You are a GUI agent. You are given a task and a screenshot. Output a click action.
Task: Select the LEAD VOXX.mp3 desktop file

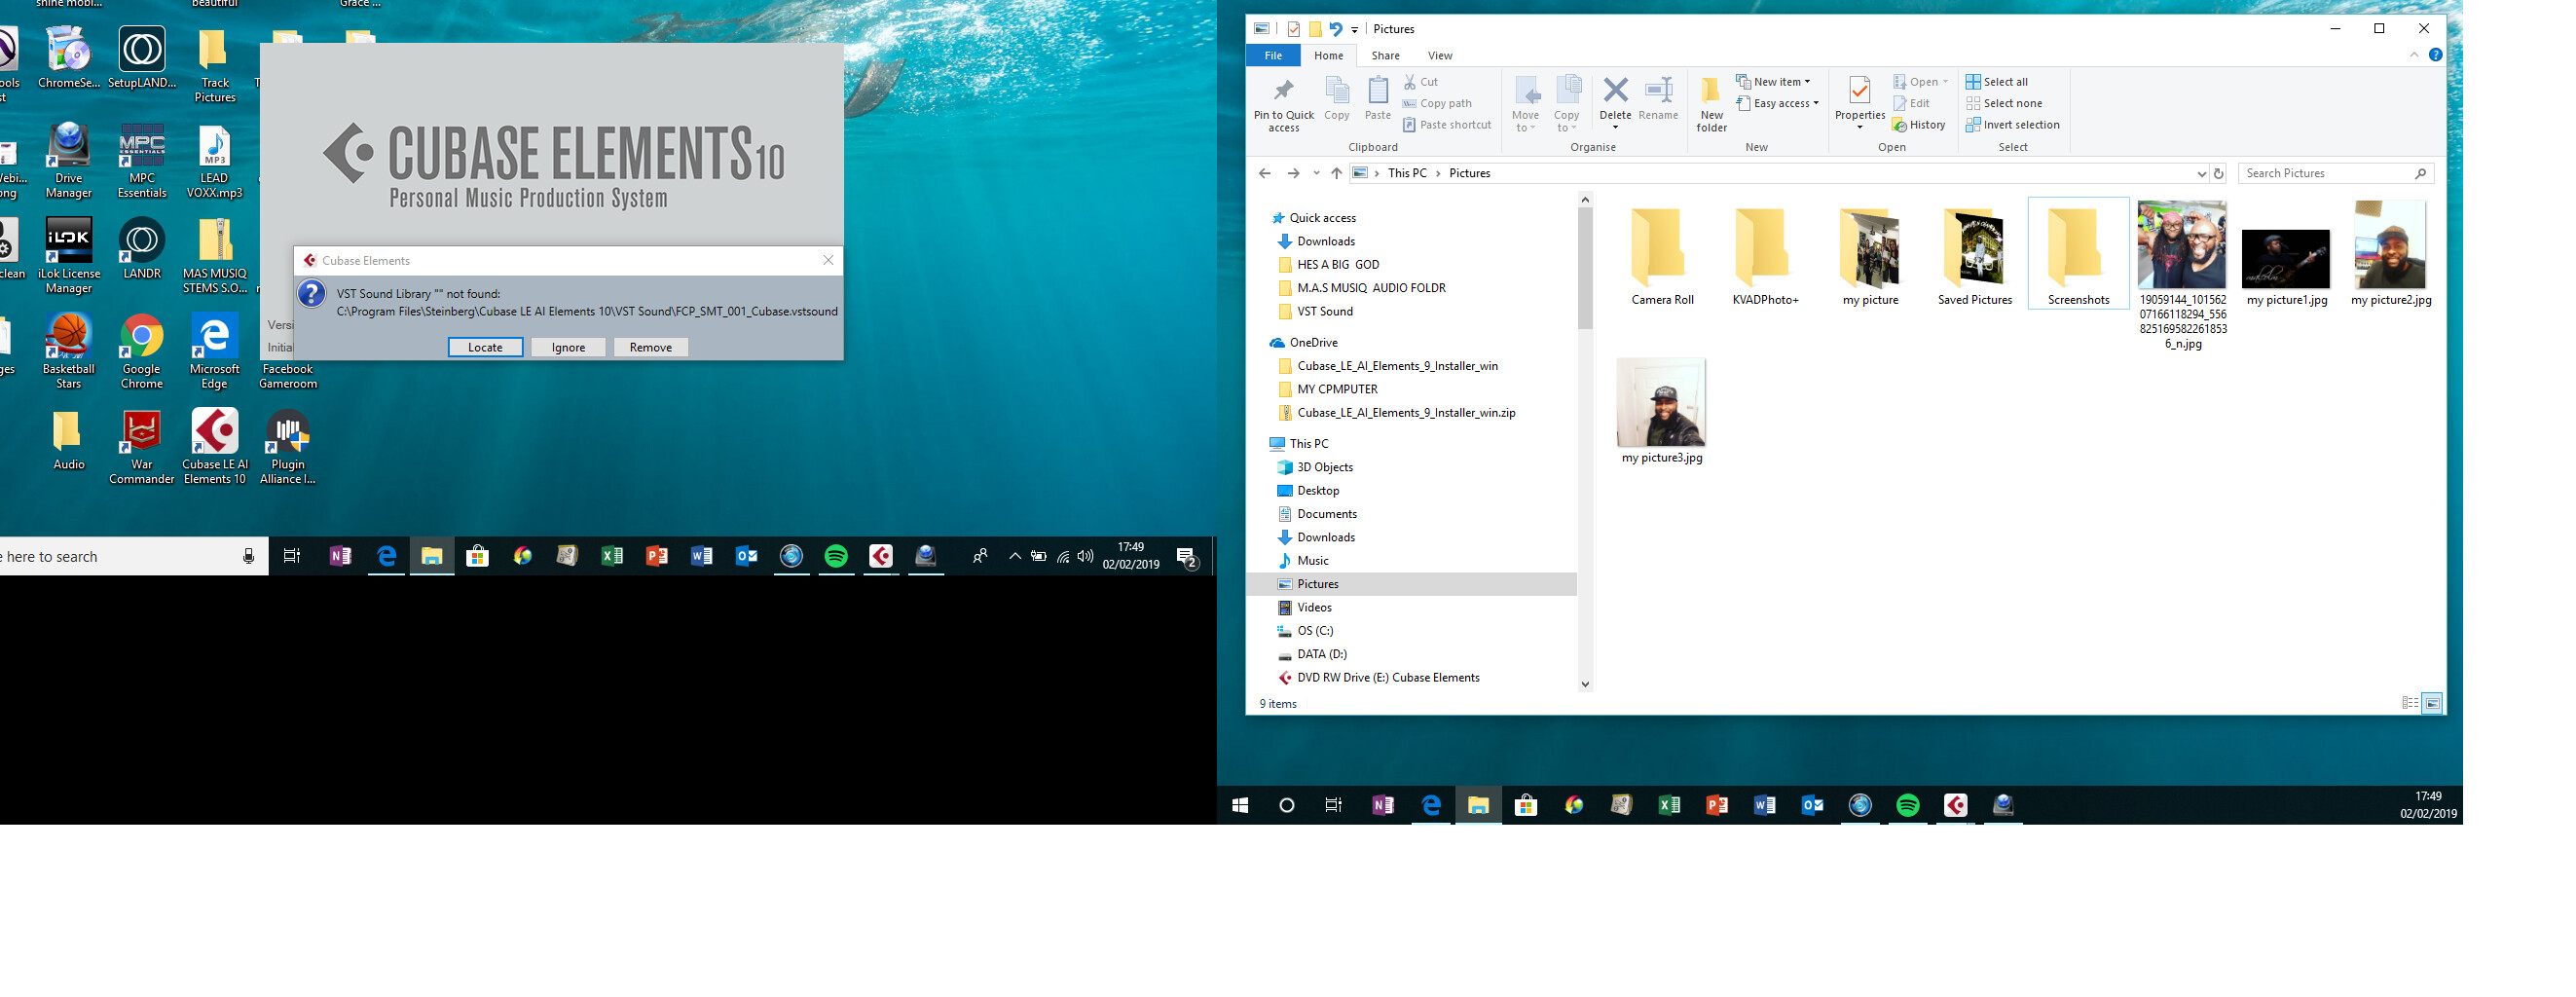(215, 161)
